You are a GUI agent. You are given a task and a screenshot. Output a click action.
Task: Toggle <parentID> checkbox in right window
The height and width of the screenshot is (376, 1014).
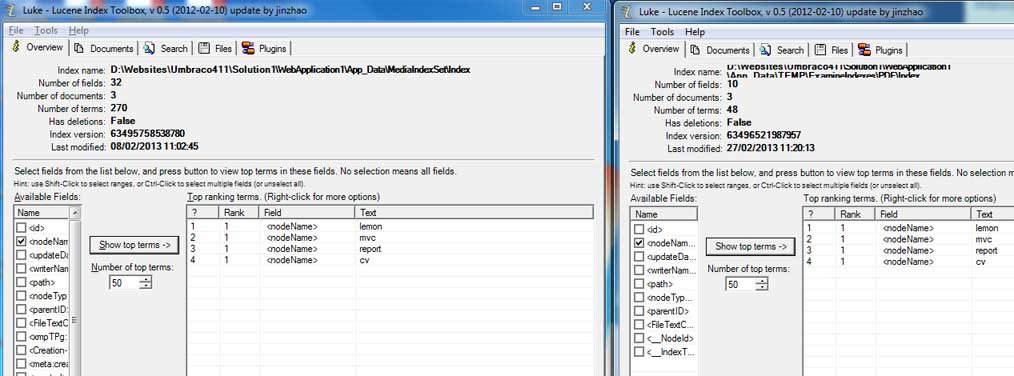click(x=639, y=311)
